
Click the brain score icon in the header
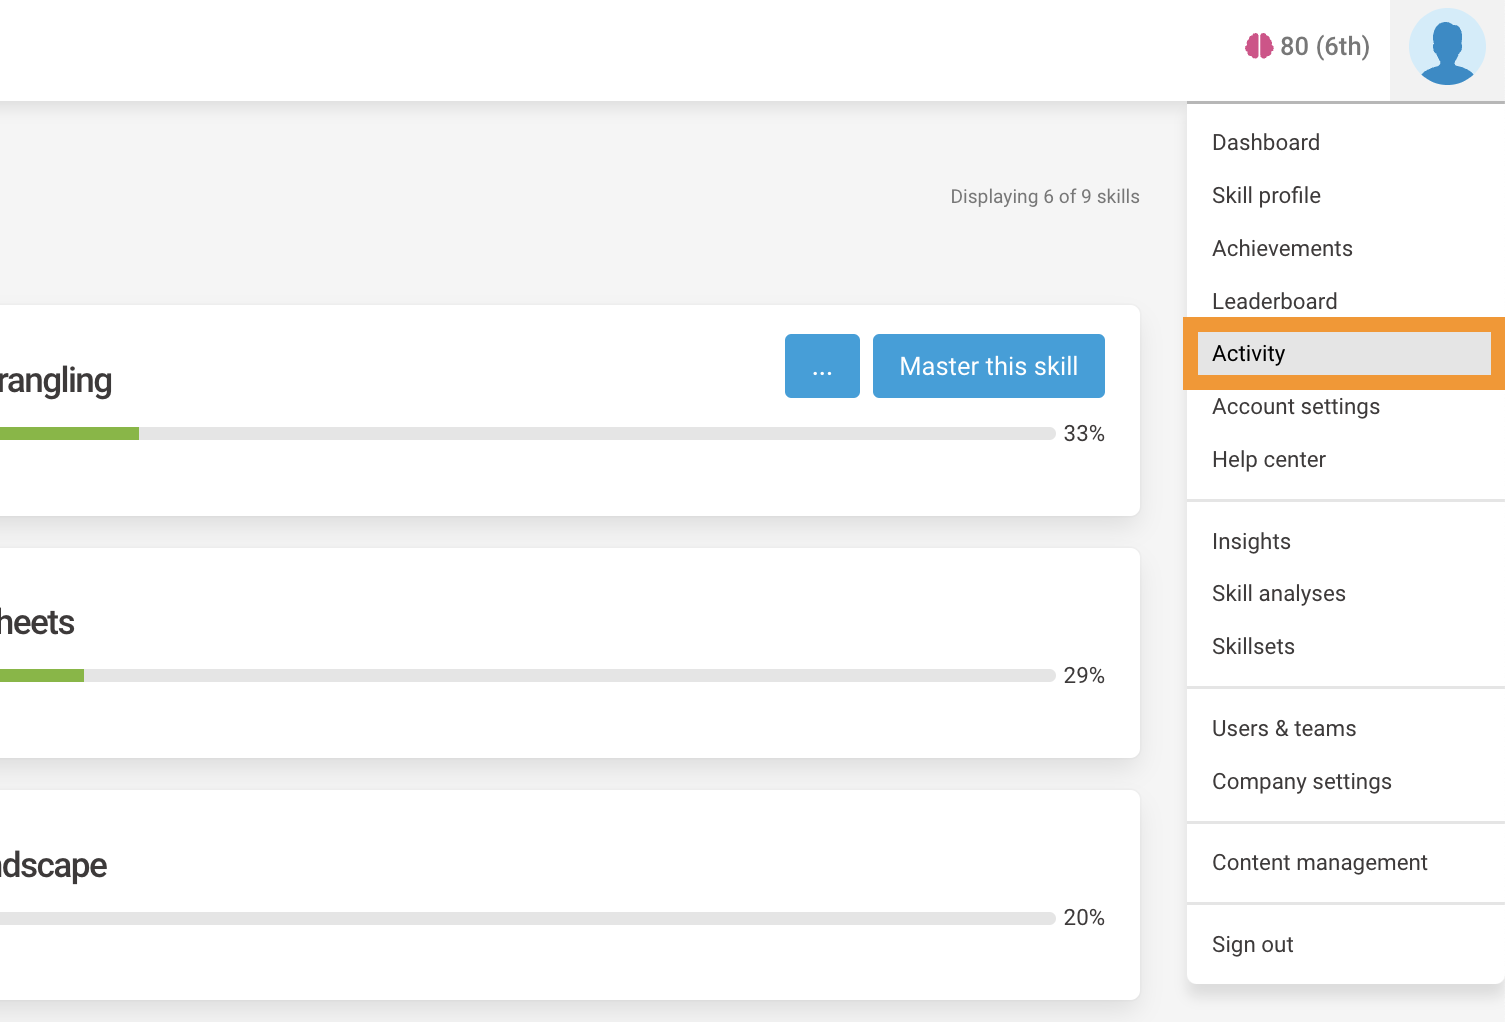(x=1261, y=46)
